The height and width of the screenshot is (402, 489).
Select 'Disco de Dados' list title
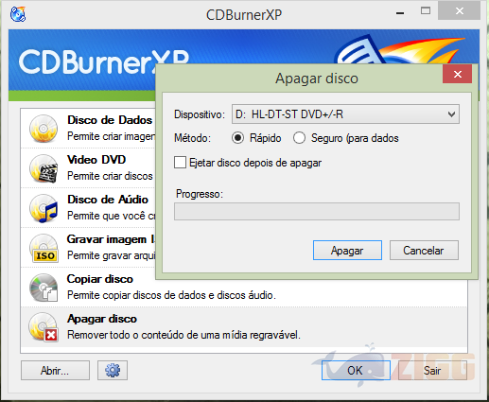pos(110,120)
